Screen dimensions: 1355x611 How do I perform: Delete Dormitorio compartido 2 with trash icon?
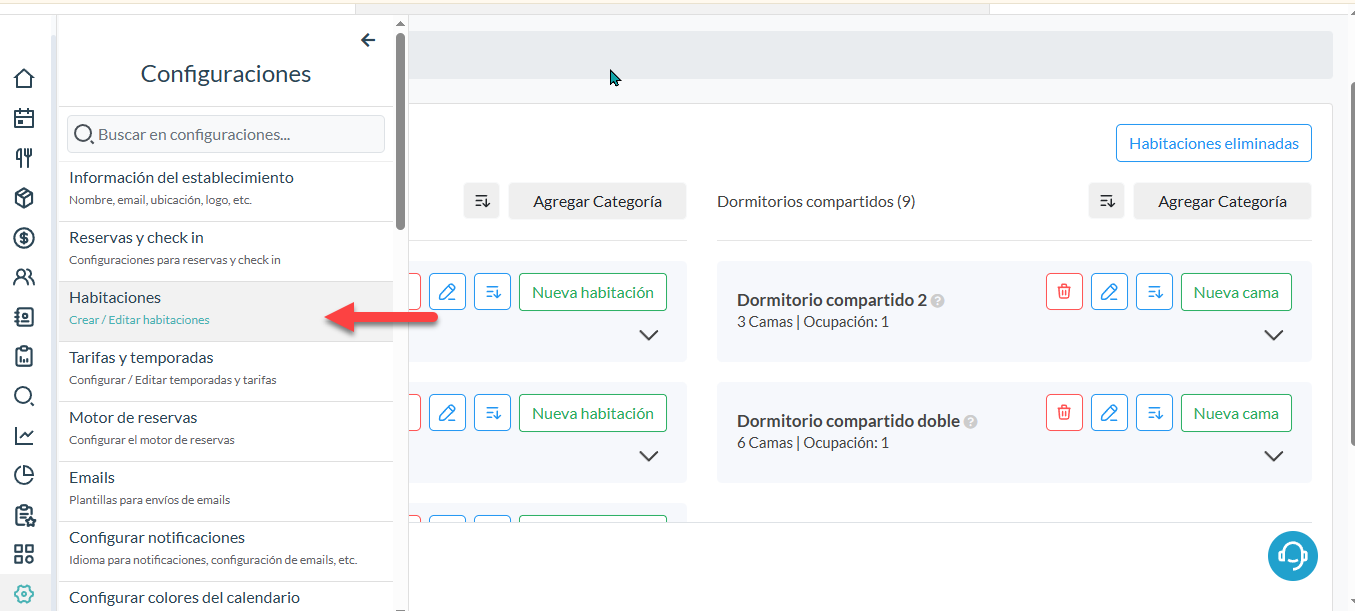point(1064,292)
